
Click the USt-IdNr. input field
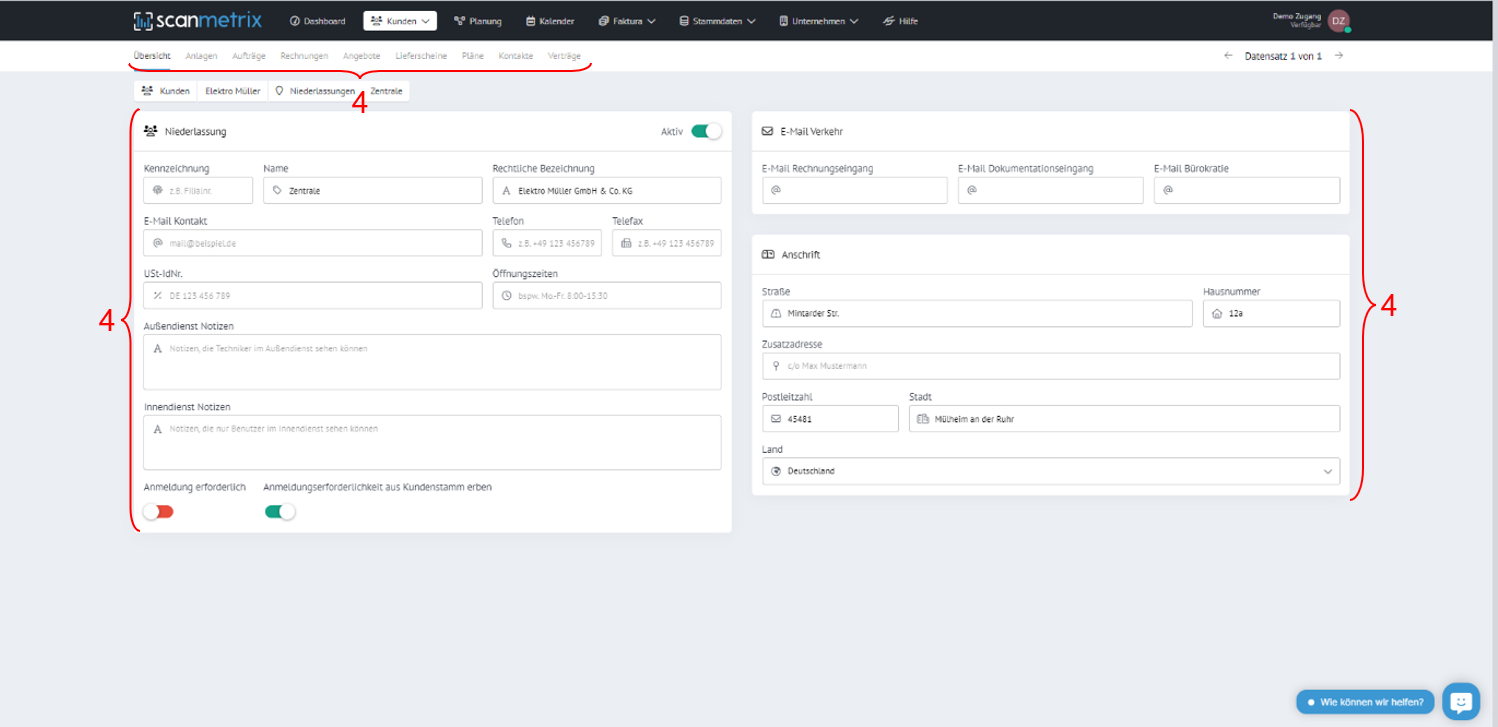(313, 295)
